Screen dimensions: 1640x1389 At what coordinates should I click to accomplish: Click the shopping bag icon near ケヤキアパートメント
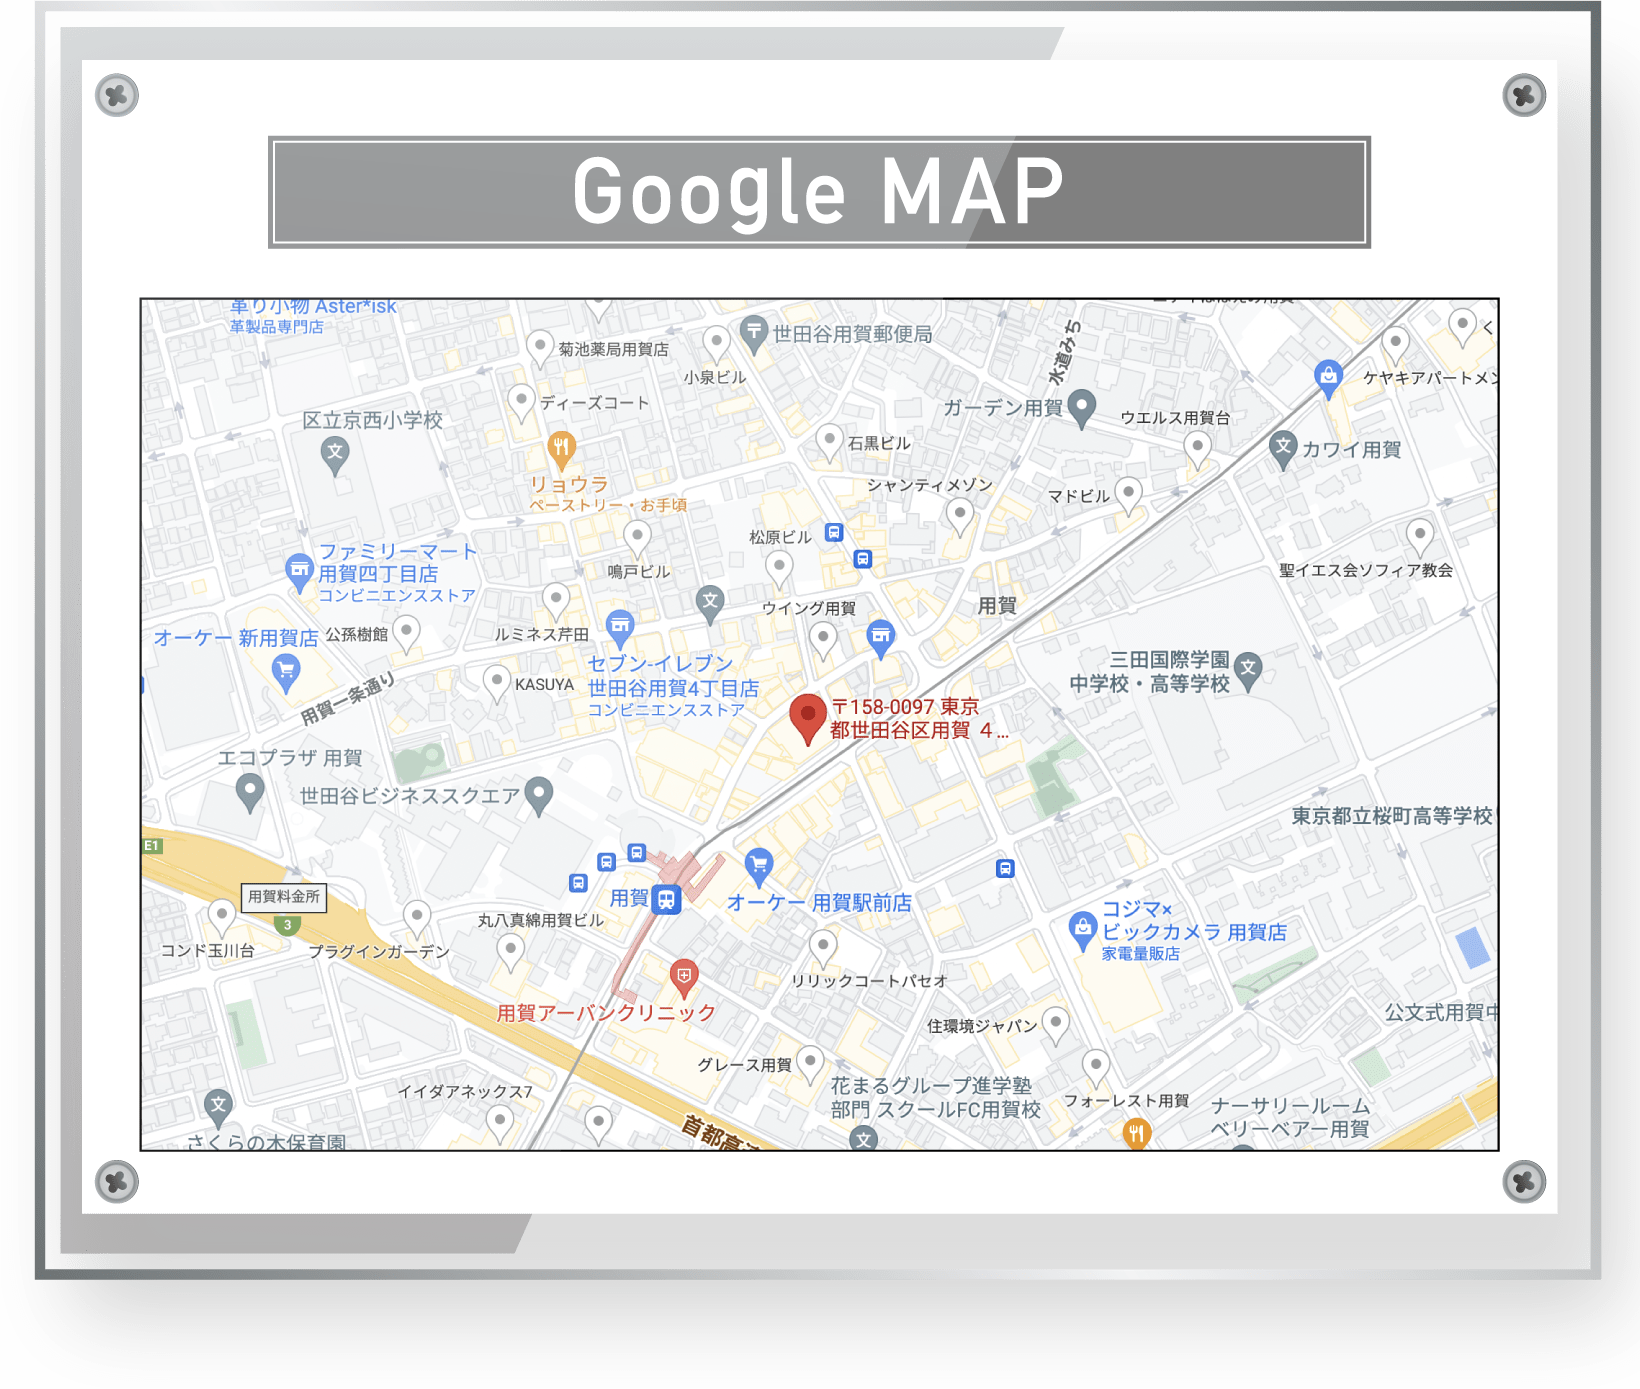pos(1328,380)
